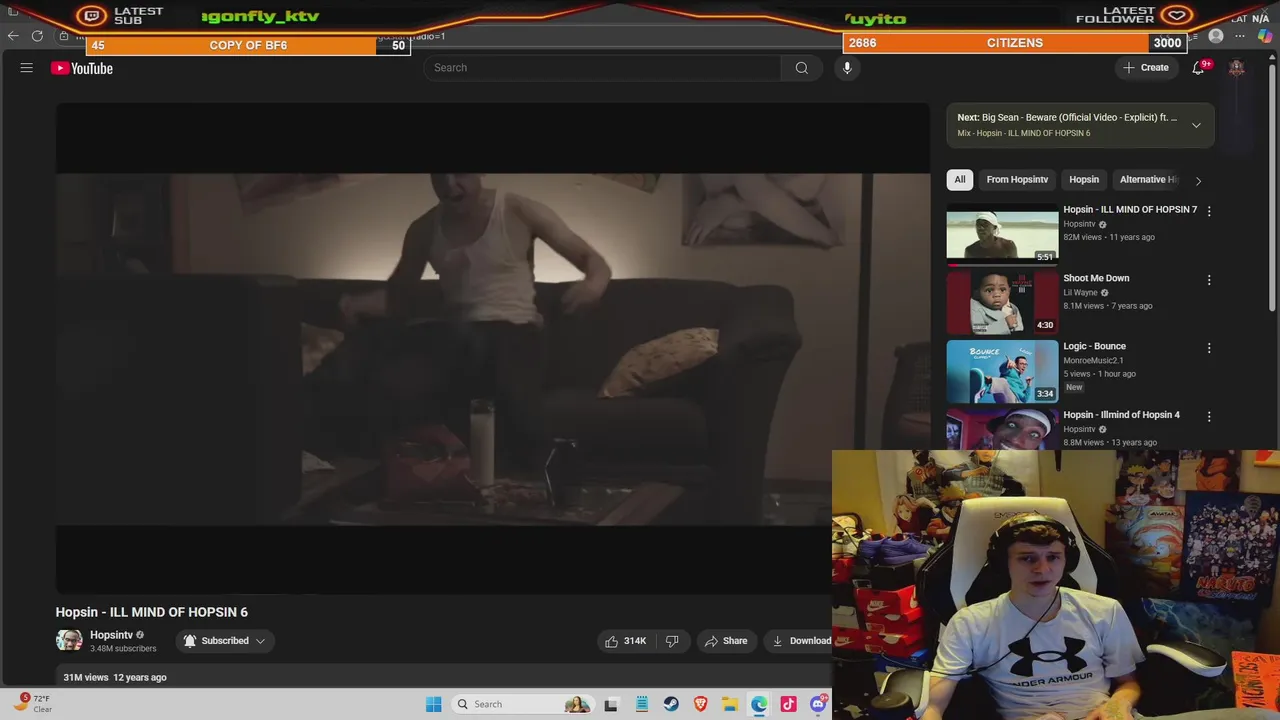Click the video player to pause
This screenshot has height=720, width=1280.
[x=492, y=348]
